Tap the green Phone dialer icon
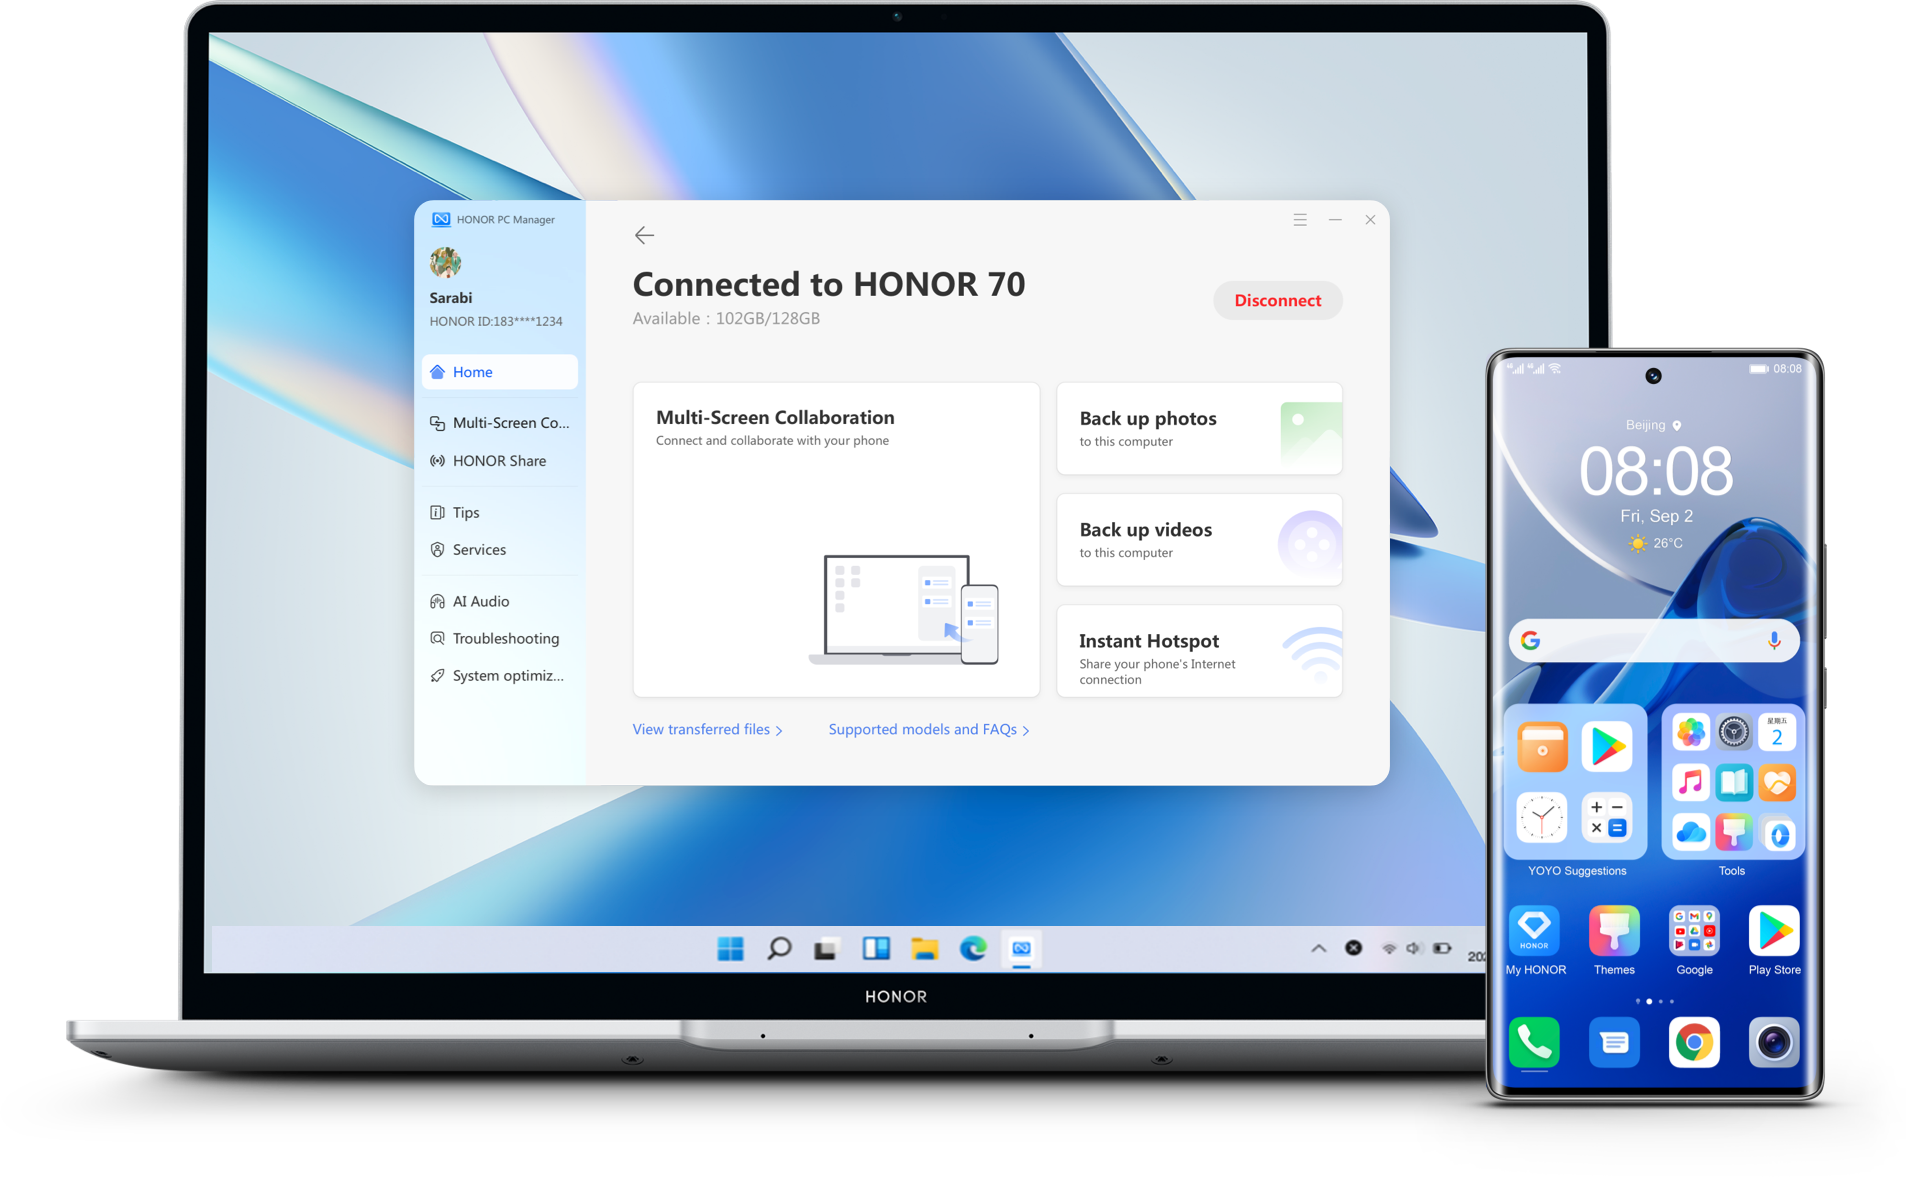 (1534, 1043)
